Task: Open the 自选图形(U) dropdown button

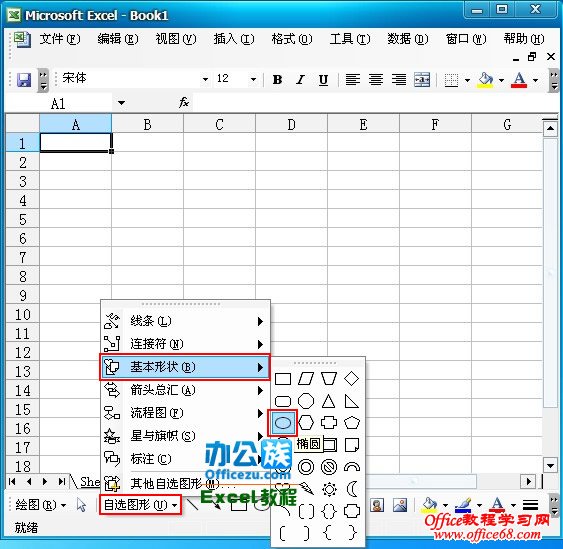Action: (x=140, y=505)
